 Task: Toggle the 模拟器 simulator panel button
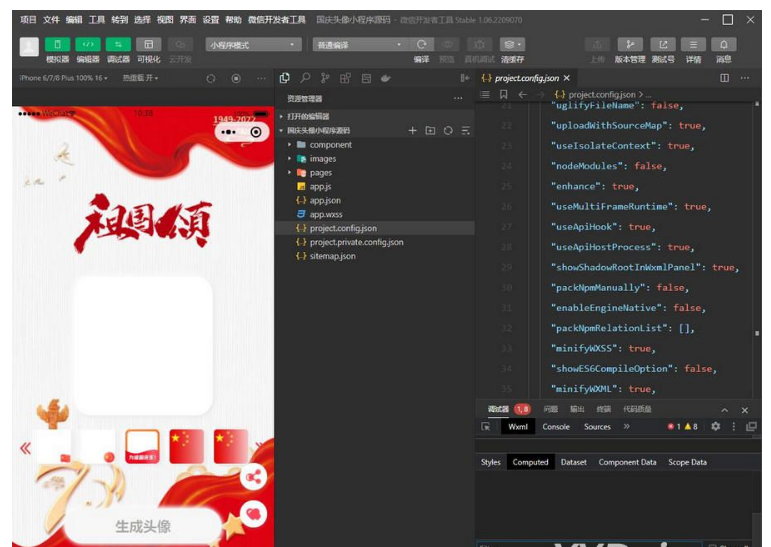click(x=57, y=45)
